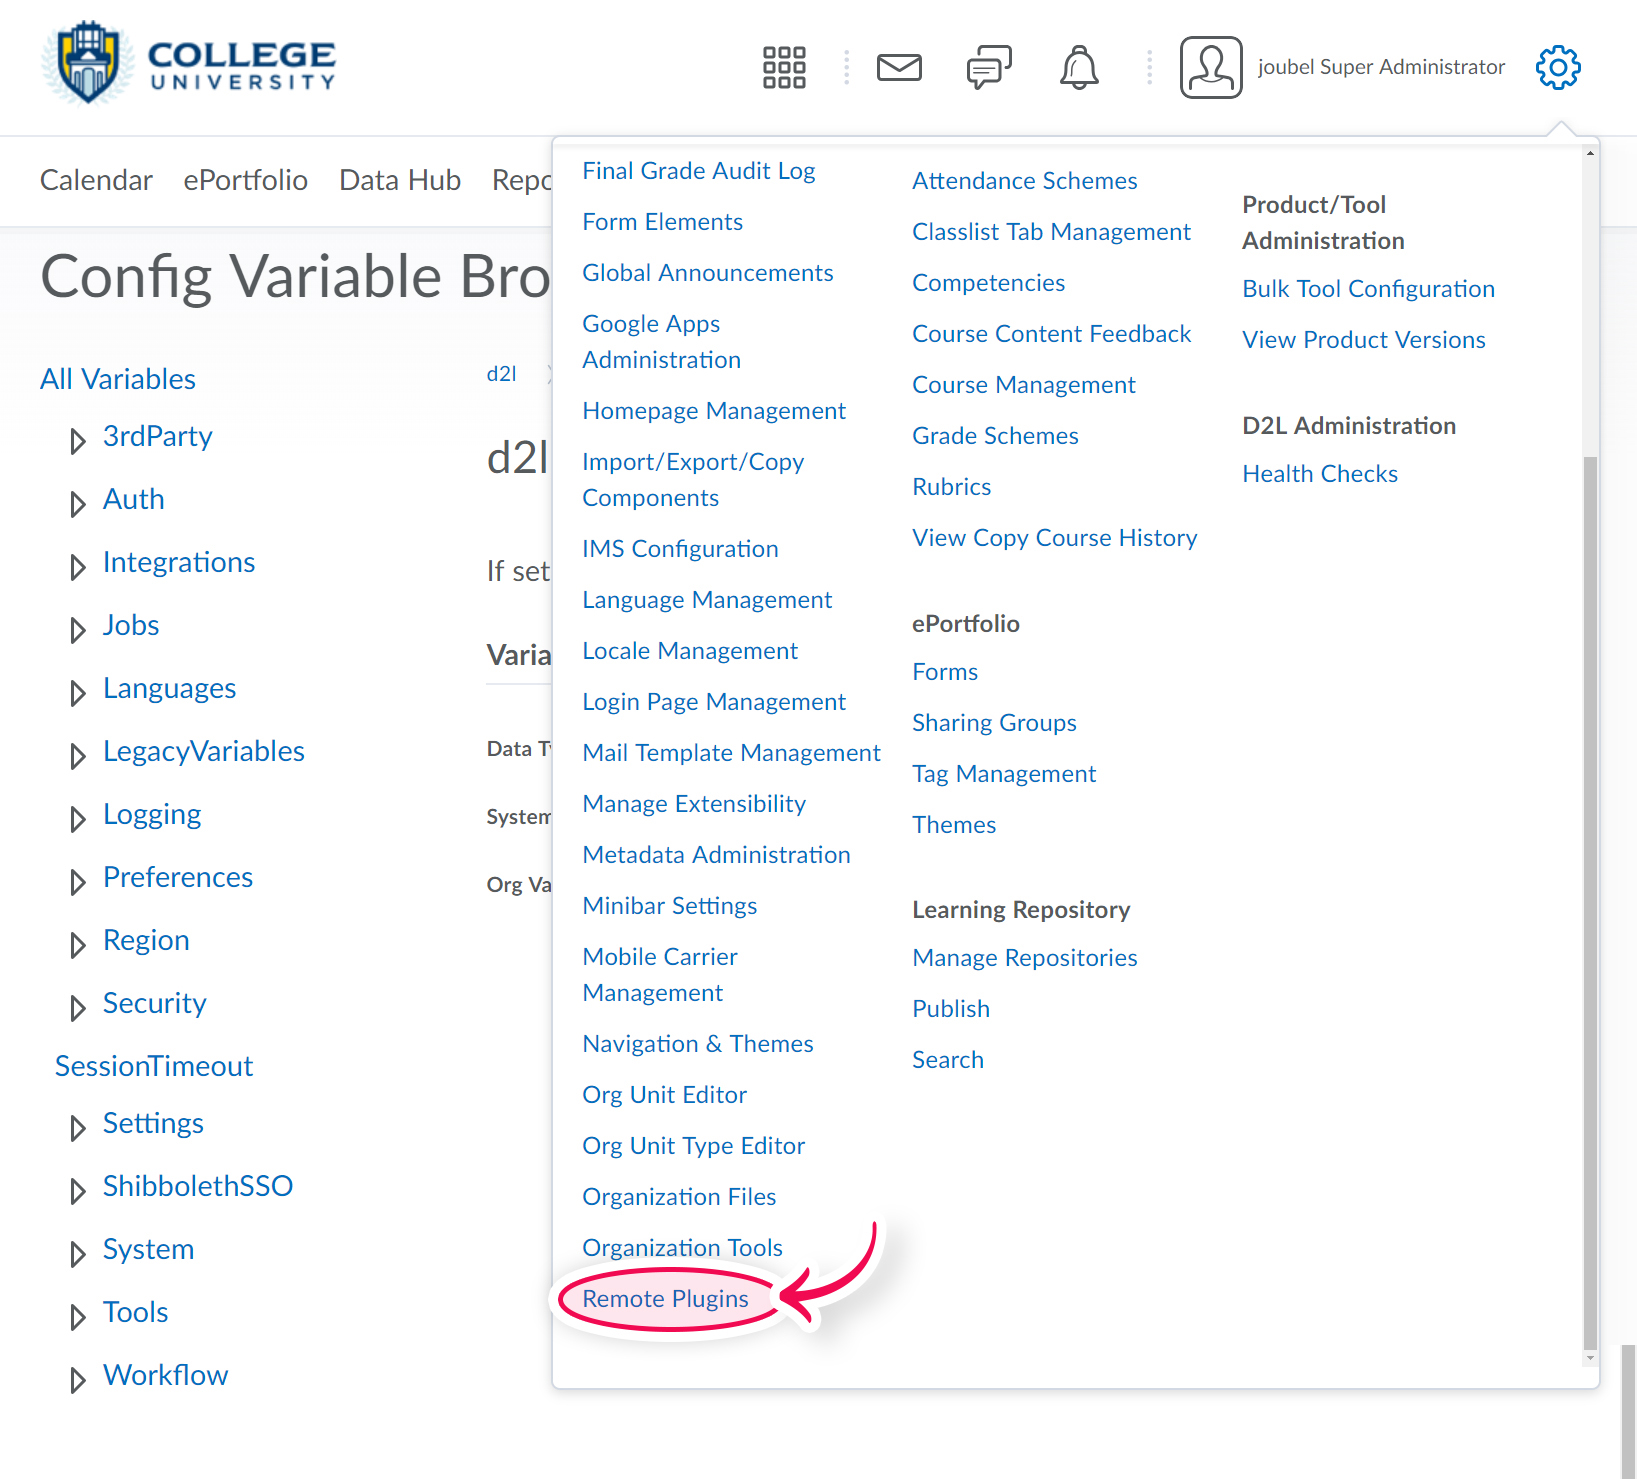Screen dimensions: 1637x1479
Task: Open Manage Extensibility link
Action: pos(694,804)
